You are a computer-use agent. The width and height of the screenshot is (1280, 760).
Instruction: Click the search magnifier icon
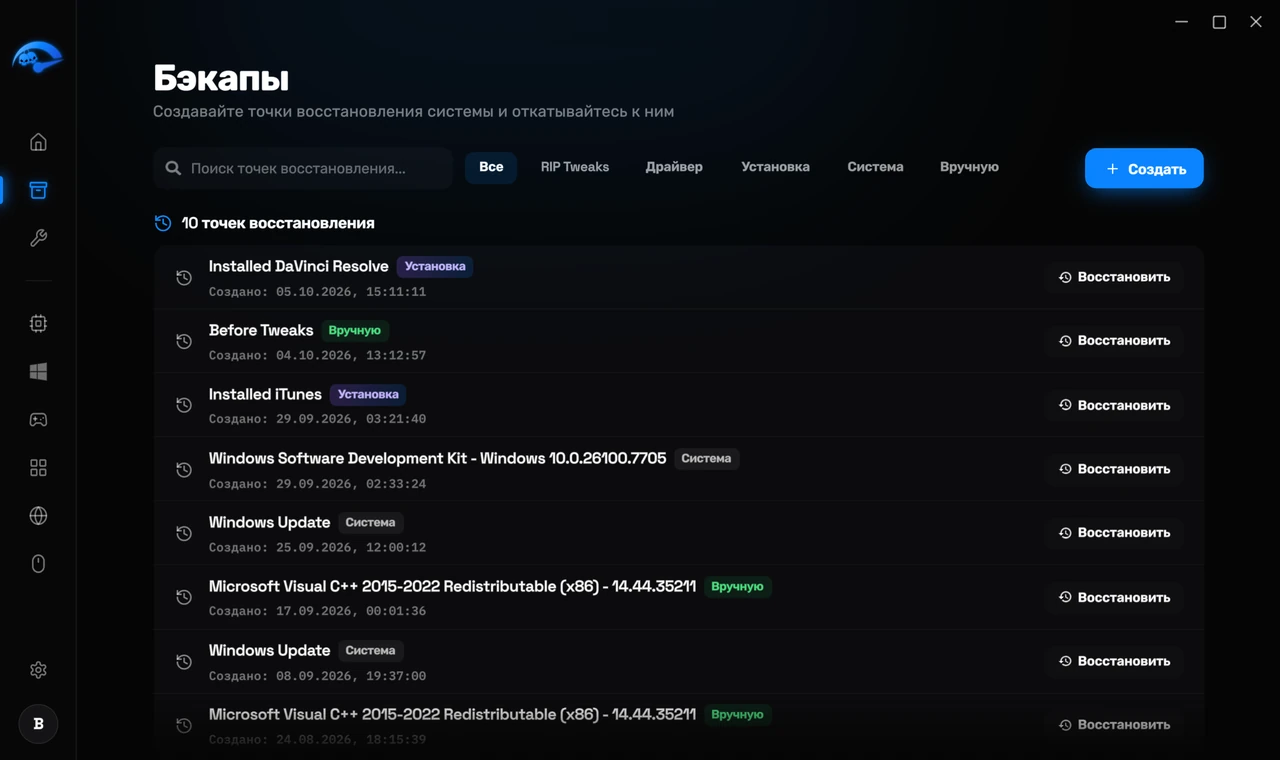point(173,168)
